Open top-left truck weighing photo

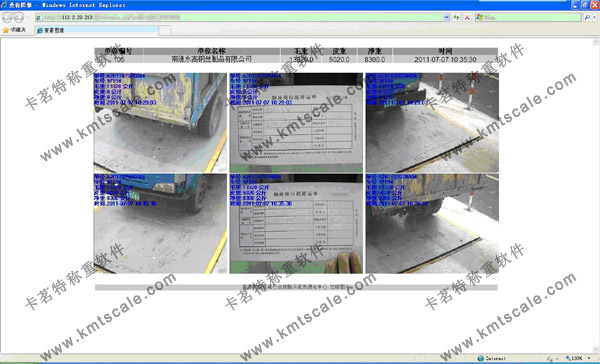point(160,122)
